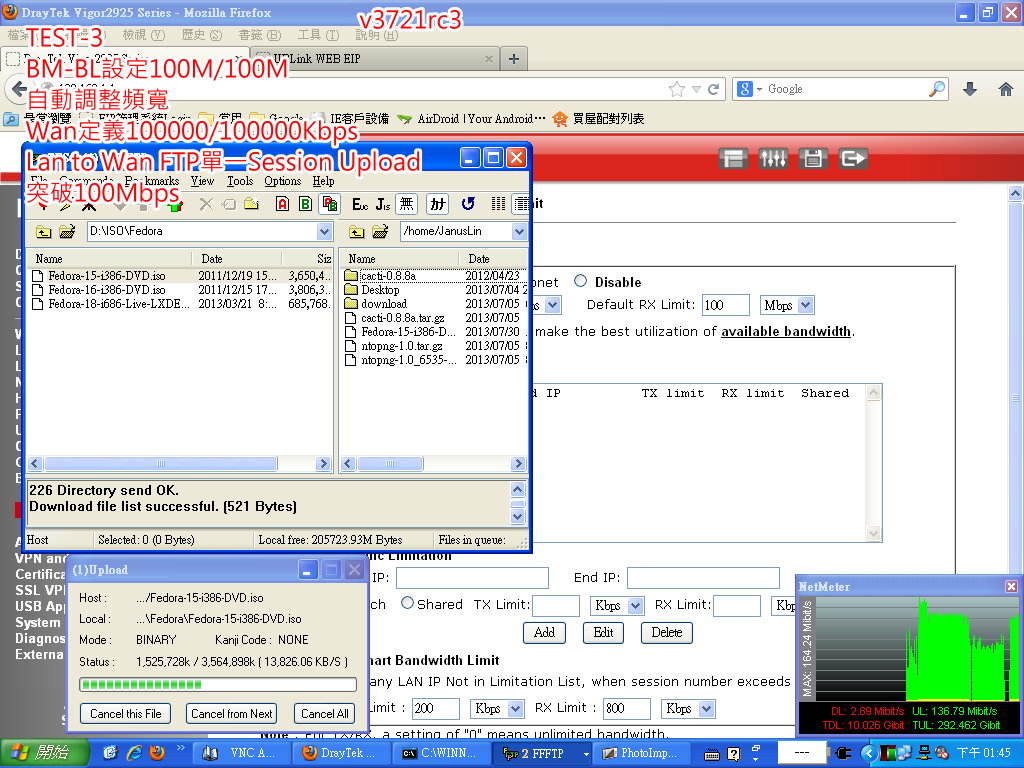Open Firefox downloads arrow icon

[x=970, y=89]
